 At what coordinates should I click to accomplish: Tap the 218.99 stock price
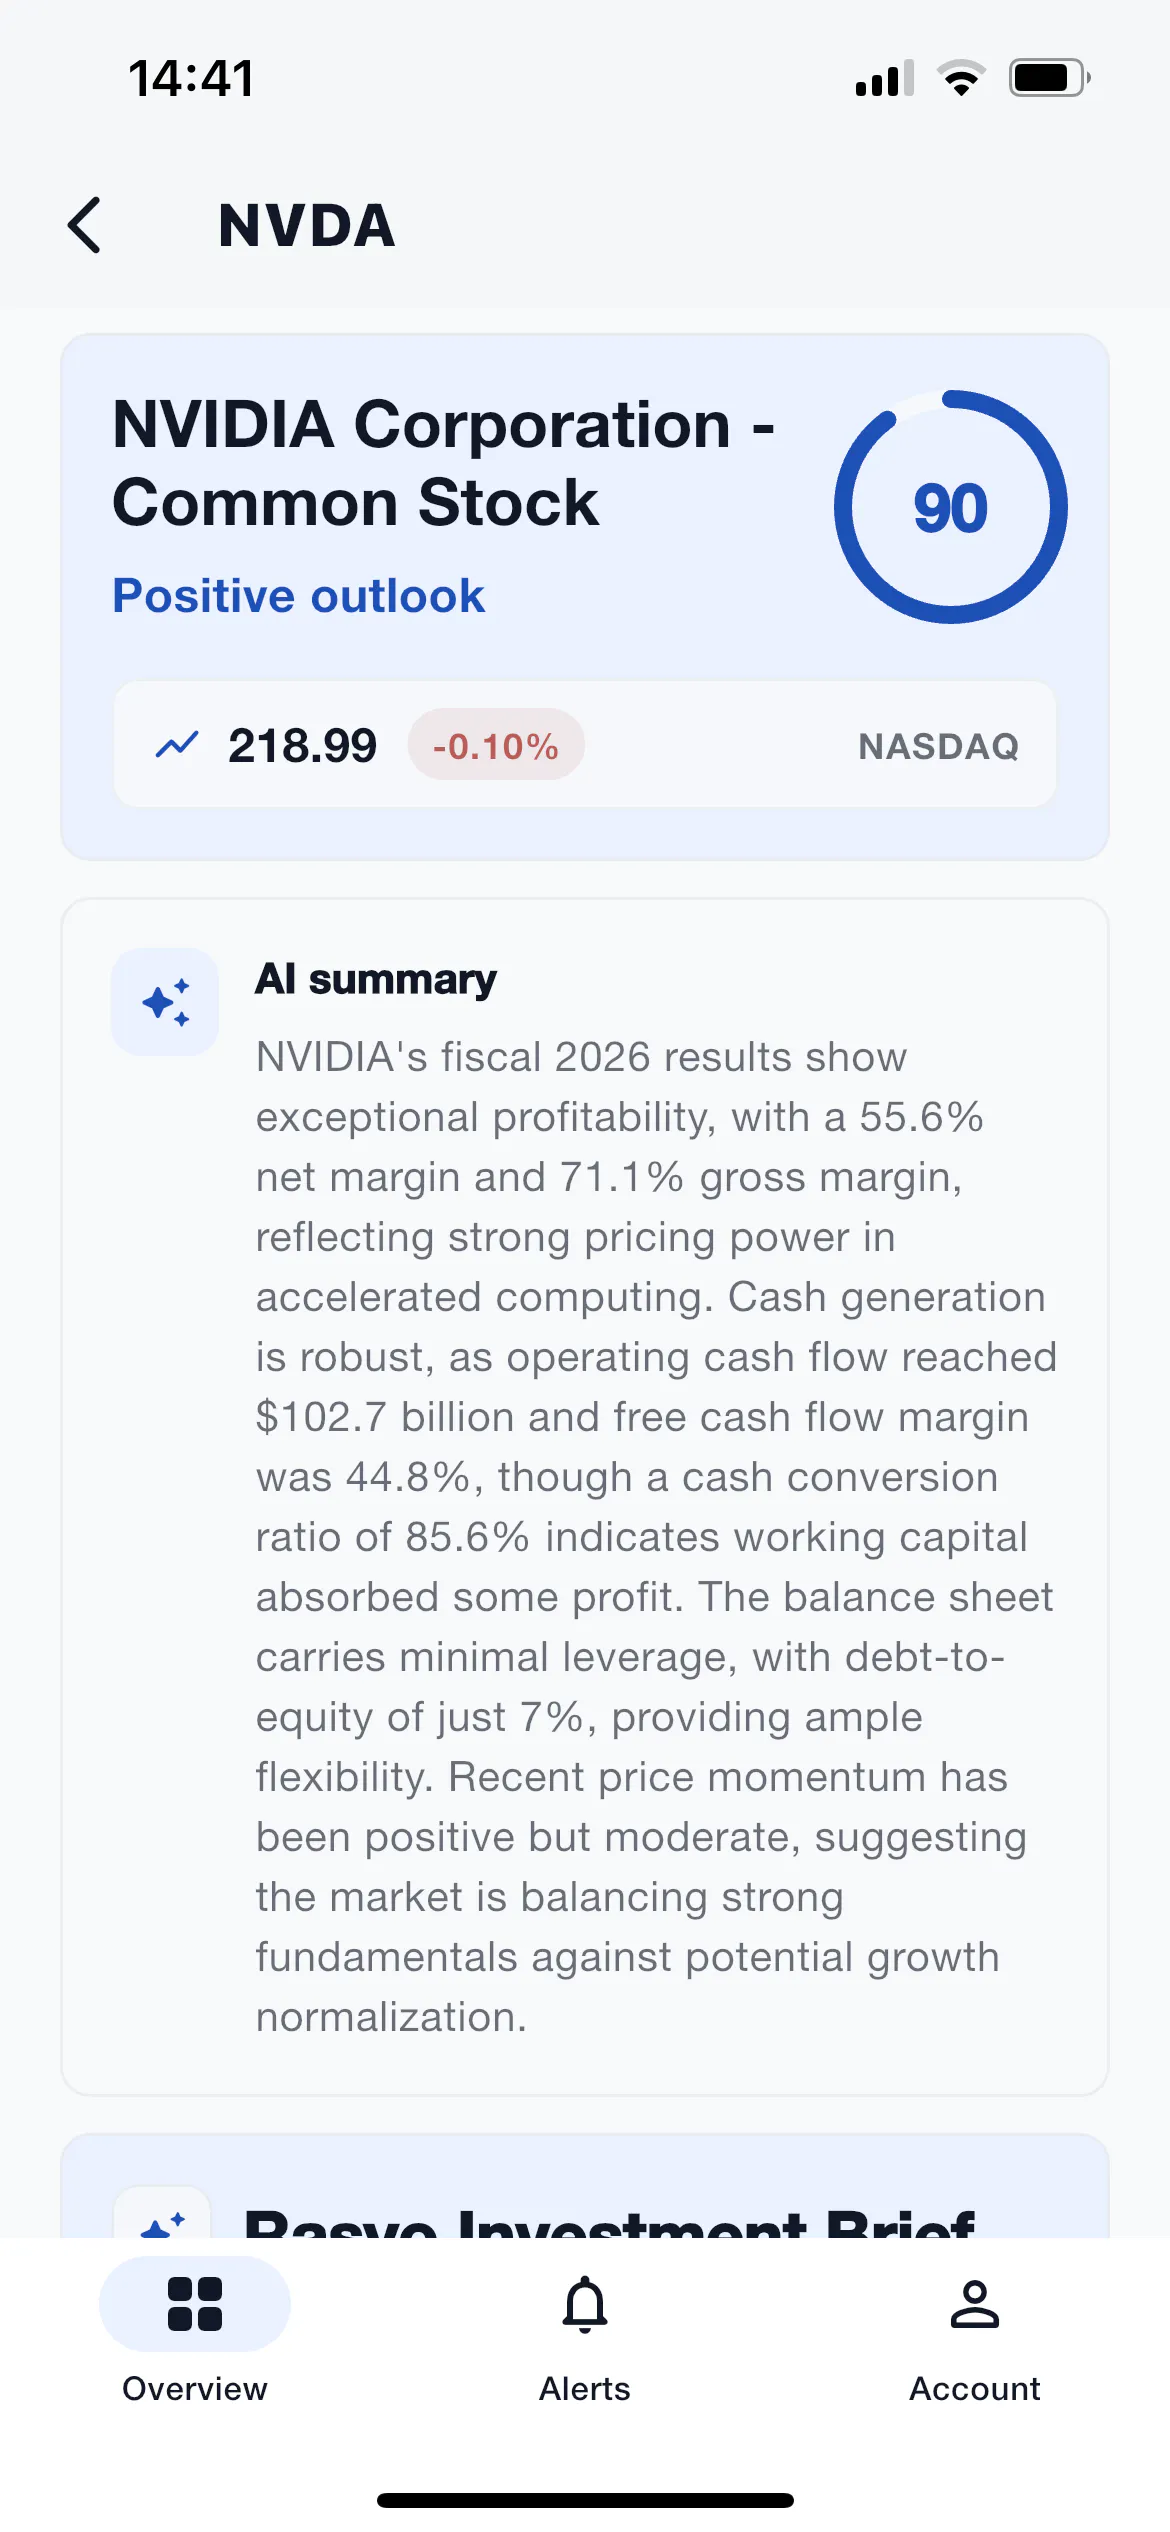tap(302, 745)
